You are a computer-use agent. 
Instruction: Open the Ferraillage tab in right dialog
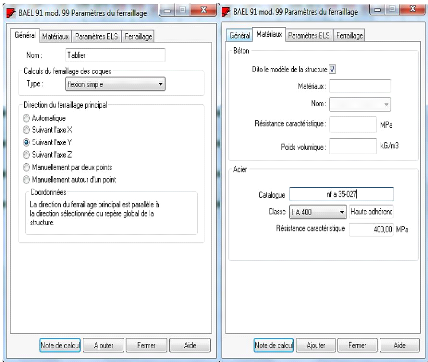[349, 35]
